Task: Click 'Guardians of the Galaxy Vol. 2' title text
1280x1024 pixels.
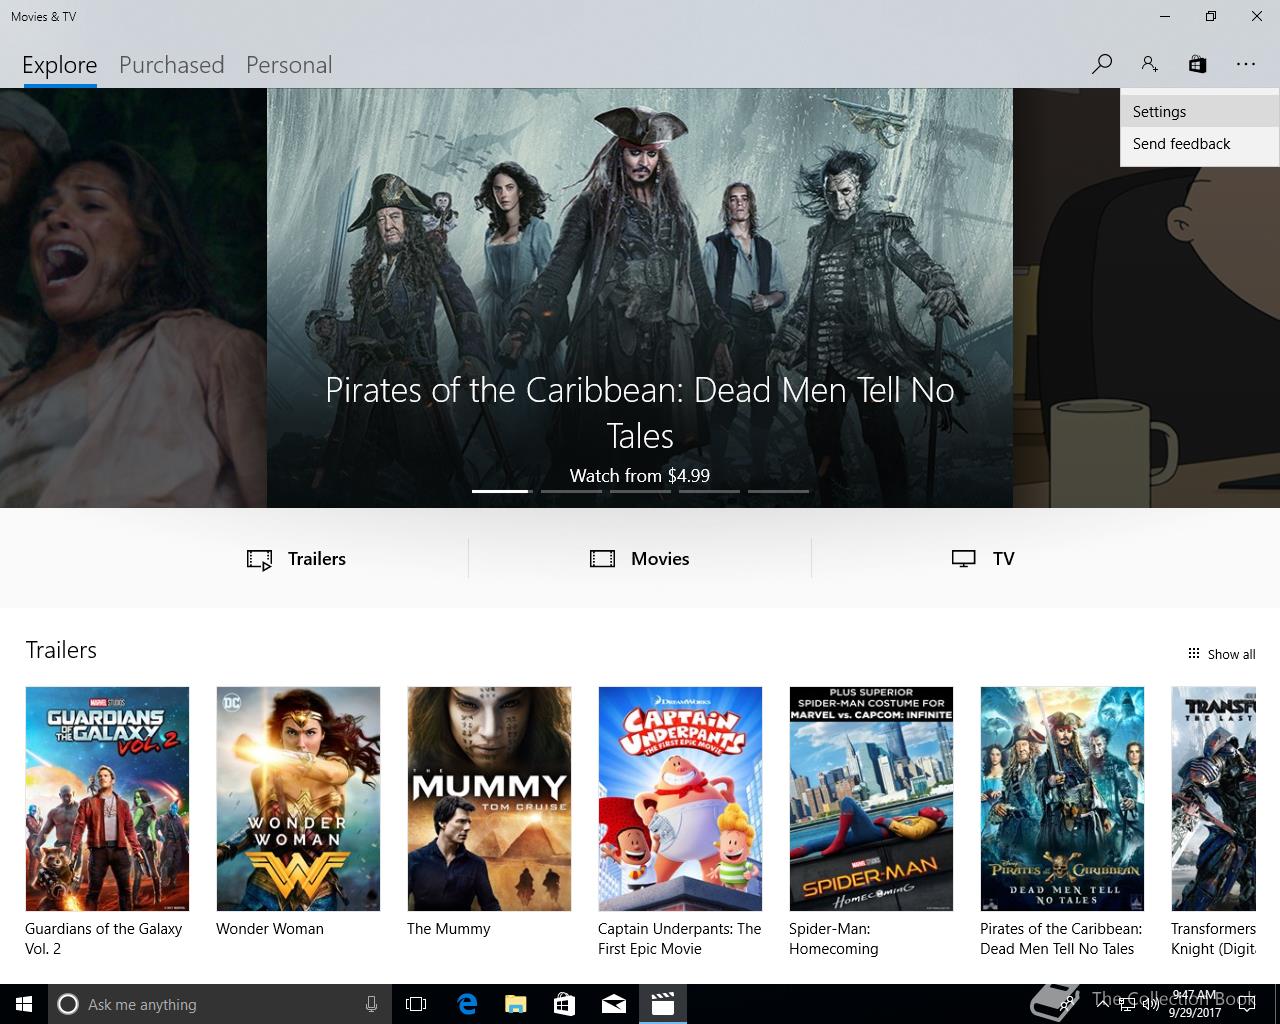Action: point(103,939)
